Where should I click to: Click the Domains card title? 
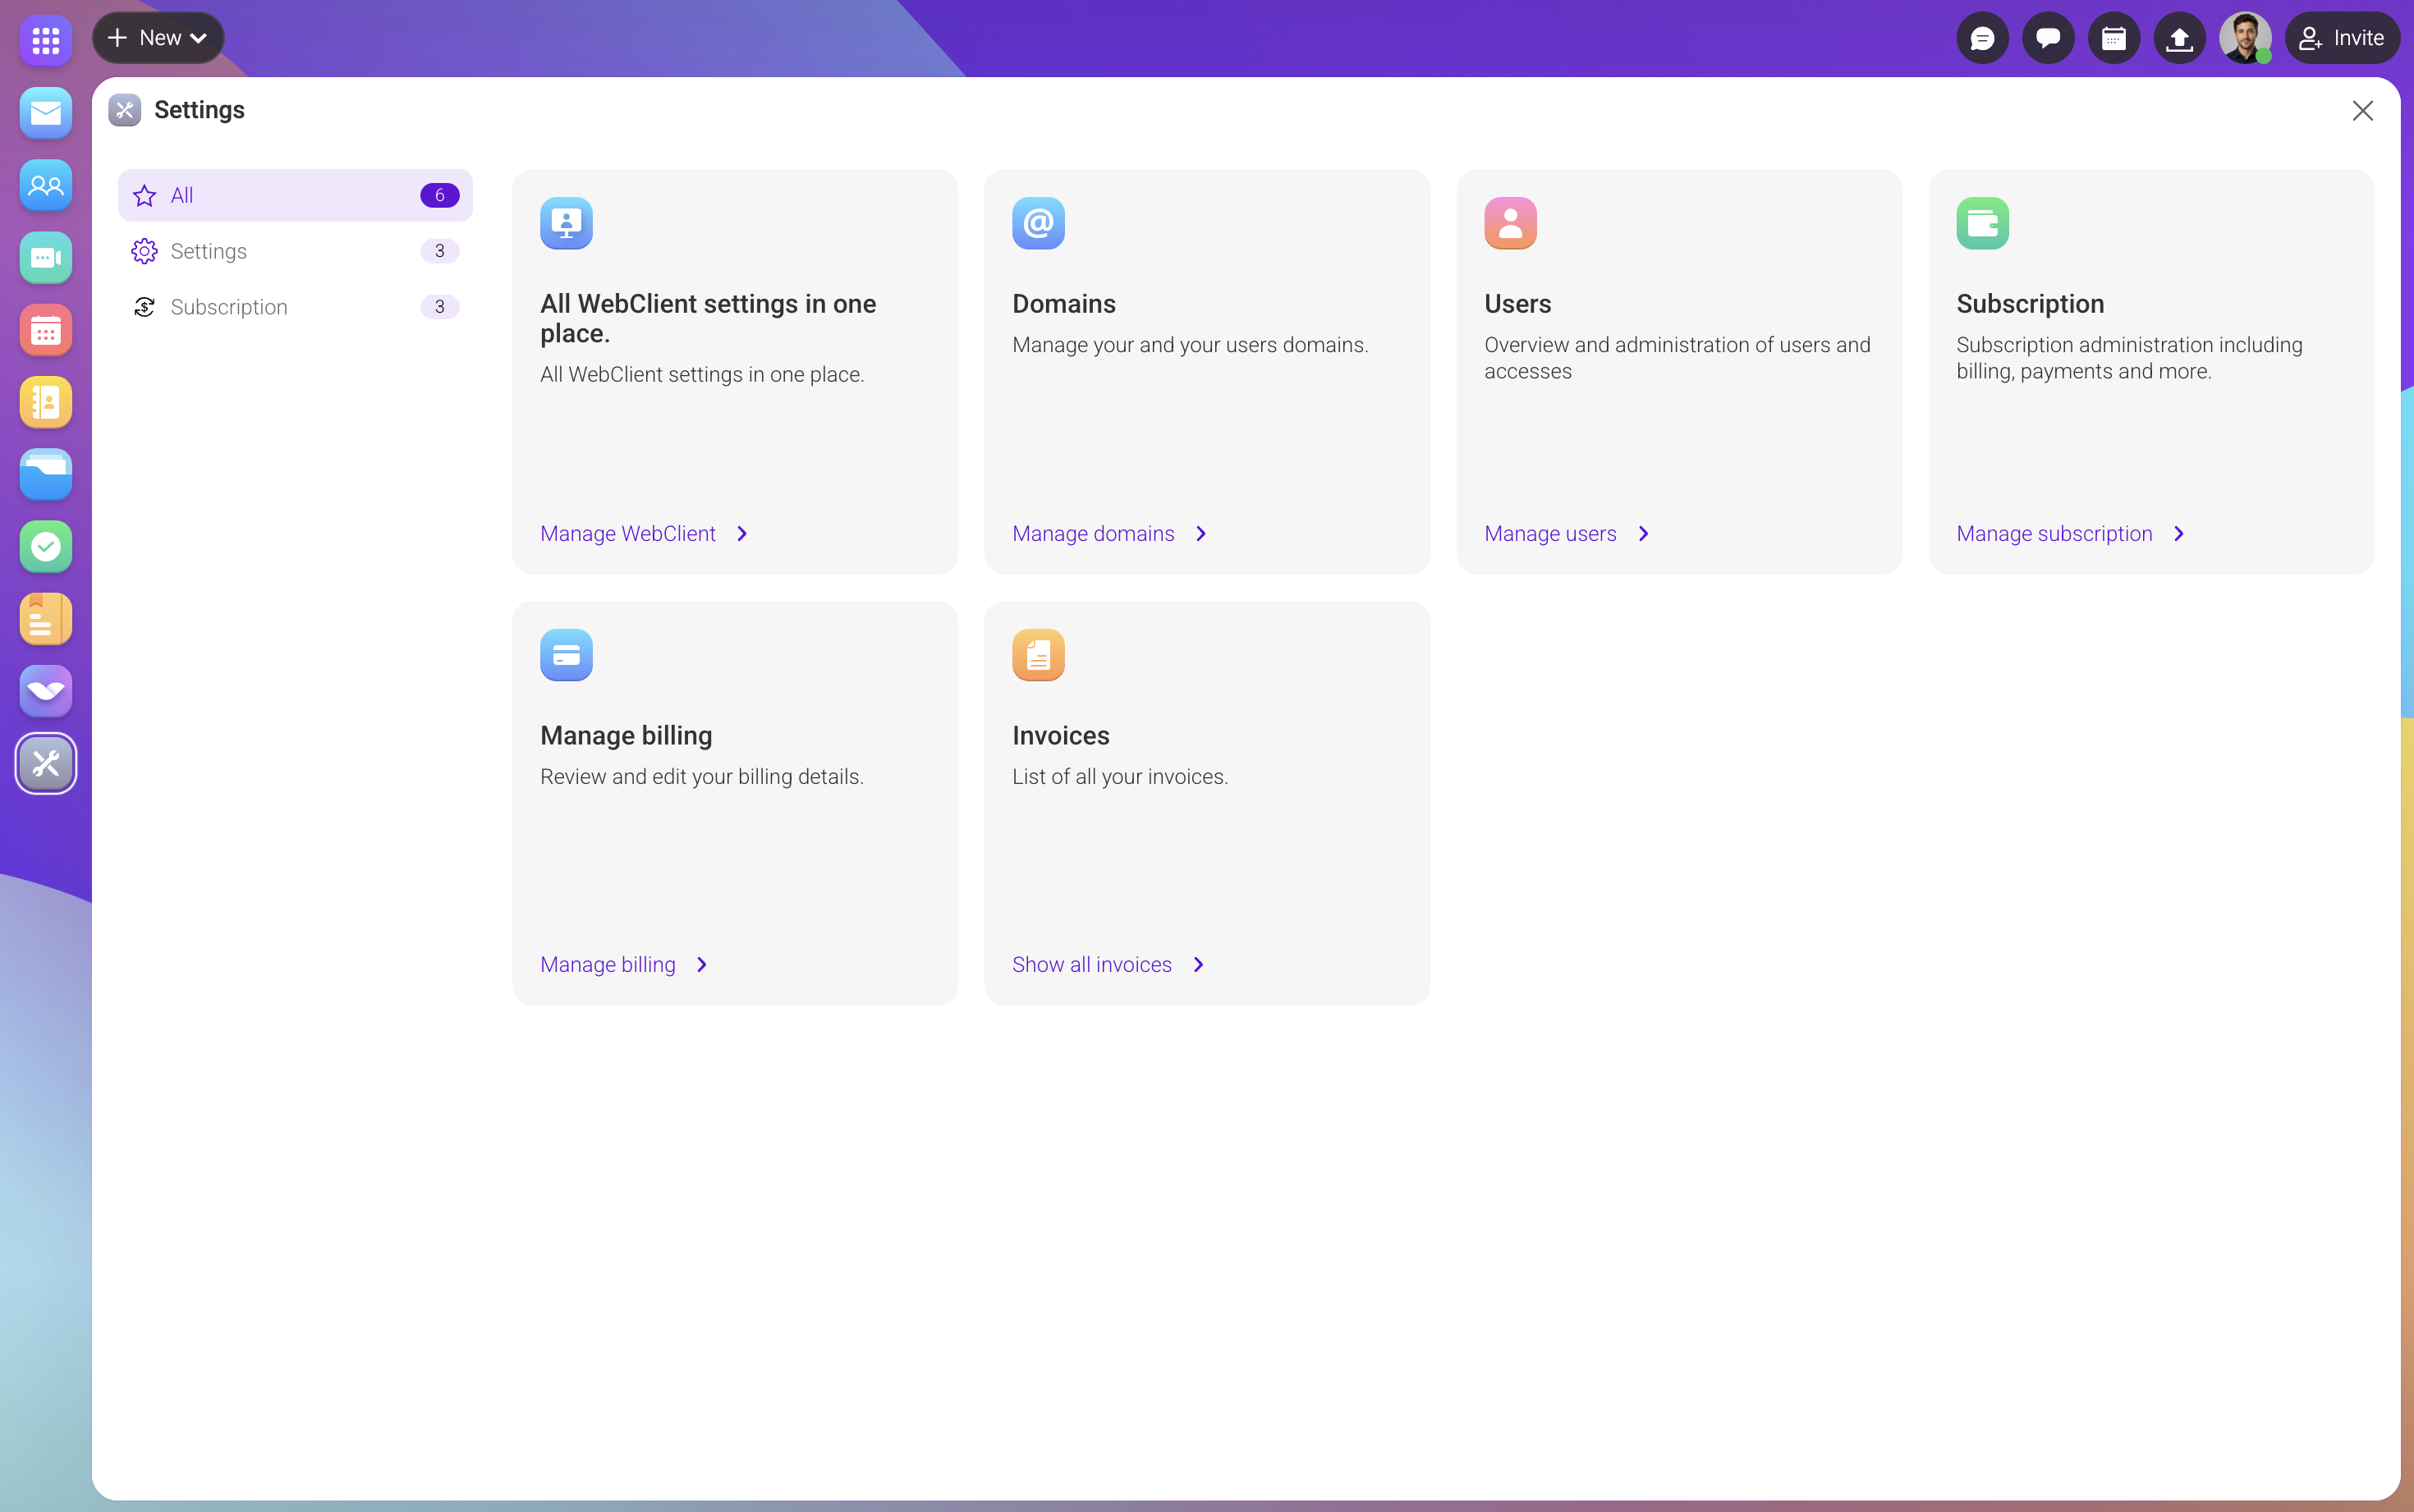1064,304
